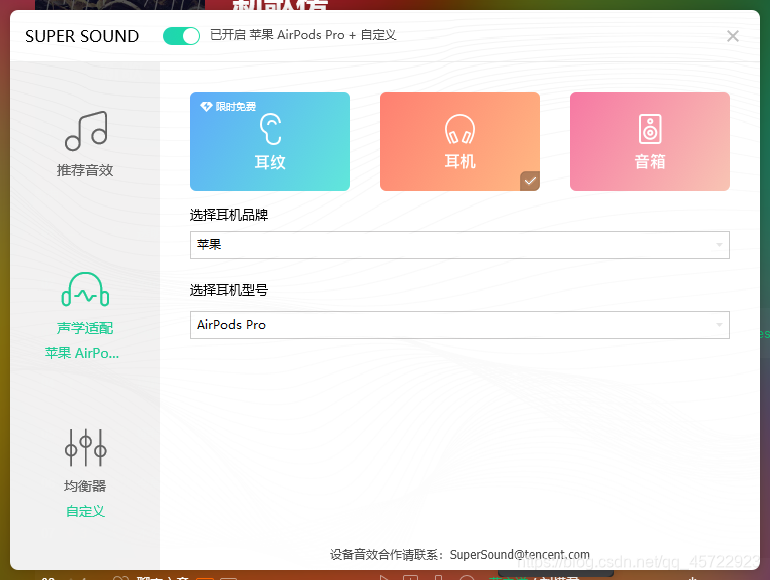Click the 苹果 AirPo... sidebar text

(82, 353)
